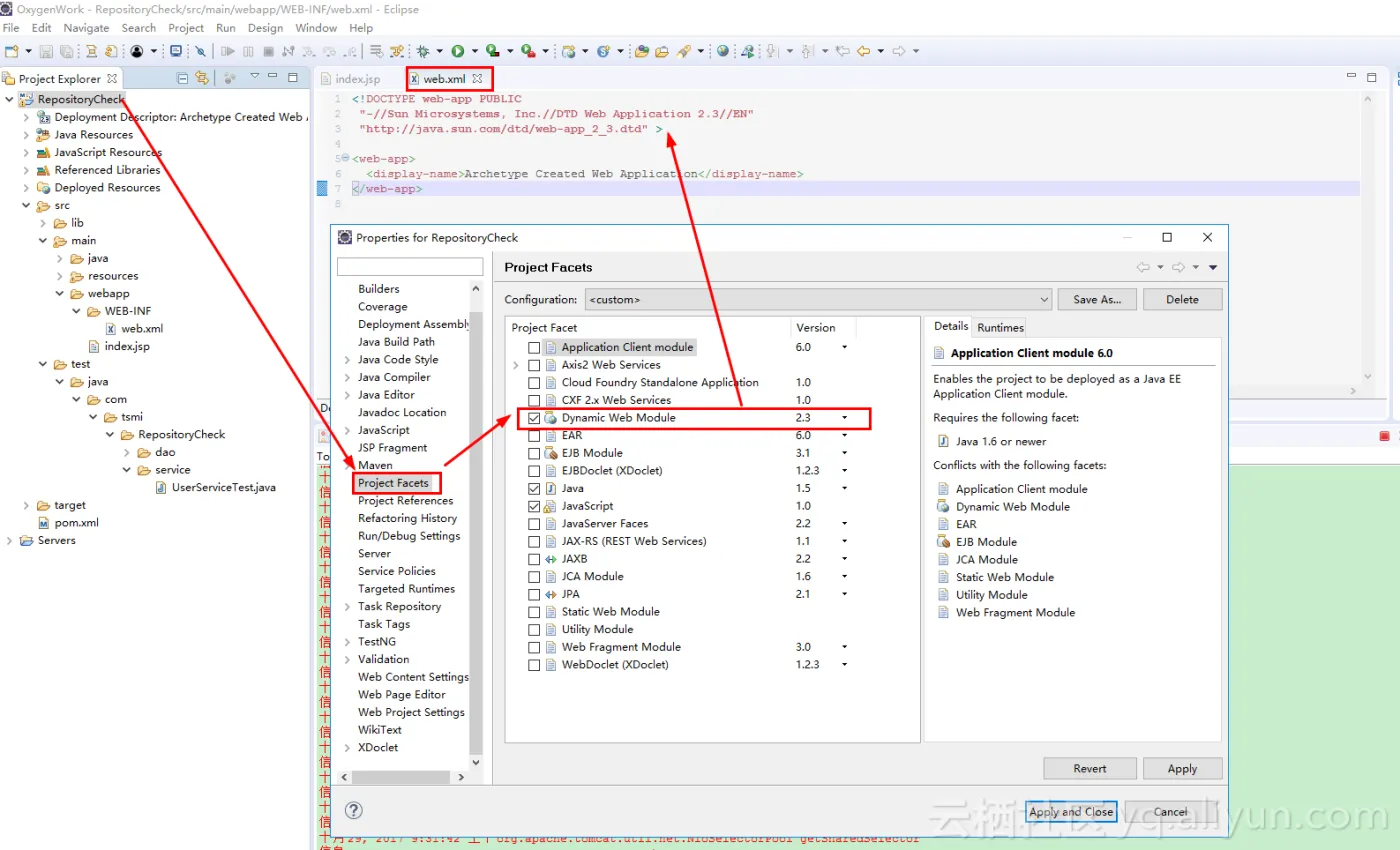Image resolution: width=1400 pixels, height=850 pixels.
Task: Click the Apply button
Action: (x=1182, y=769)
